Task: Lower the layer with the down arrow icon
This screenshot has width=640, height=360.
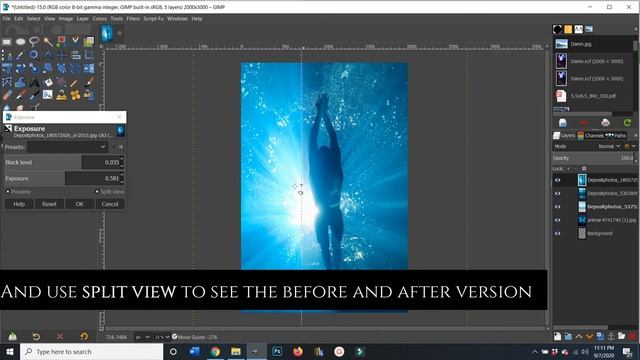Action: (589, 336)
